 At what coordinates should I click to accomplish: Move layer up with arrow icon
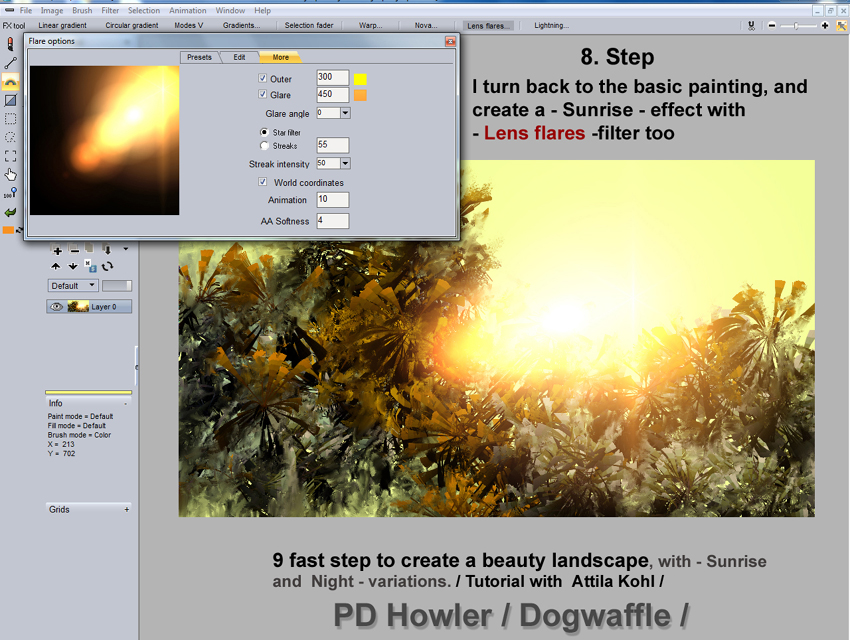(57, 266)
